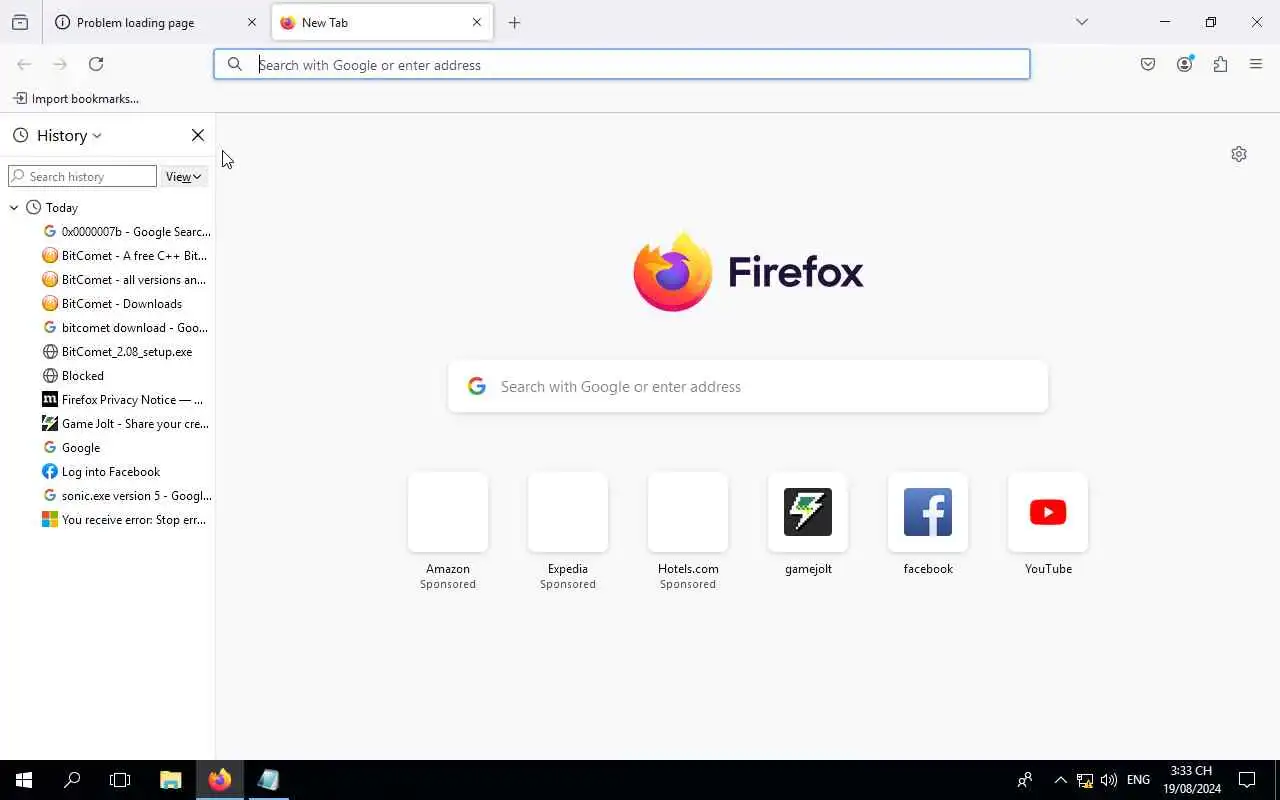Close the Problem loading page tab

(252, 22)
